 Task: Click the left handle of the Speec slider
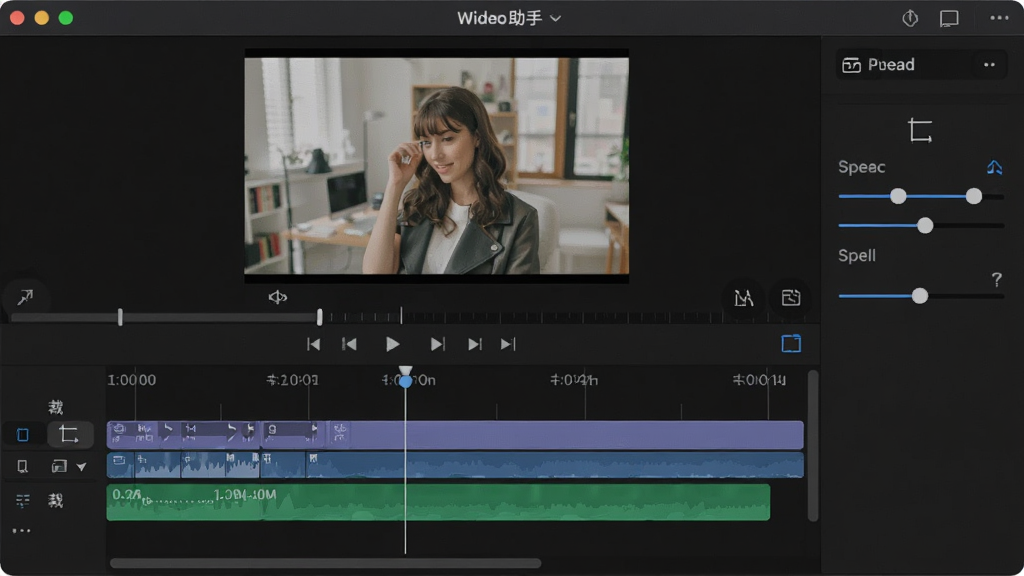[898, 196]
